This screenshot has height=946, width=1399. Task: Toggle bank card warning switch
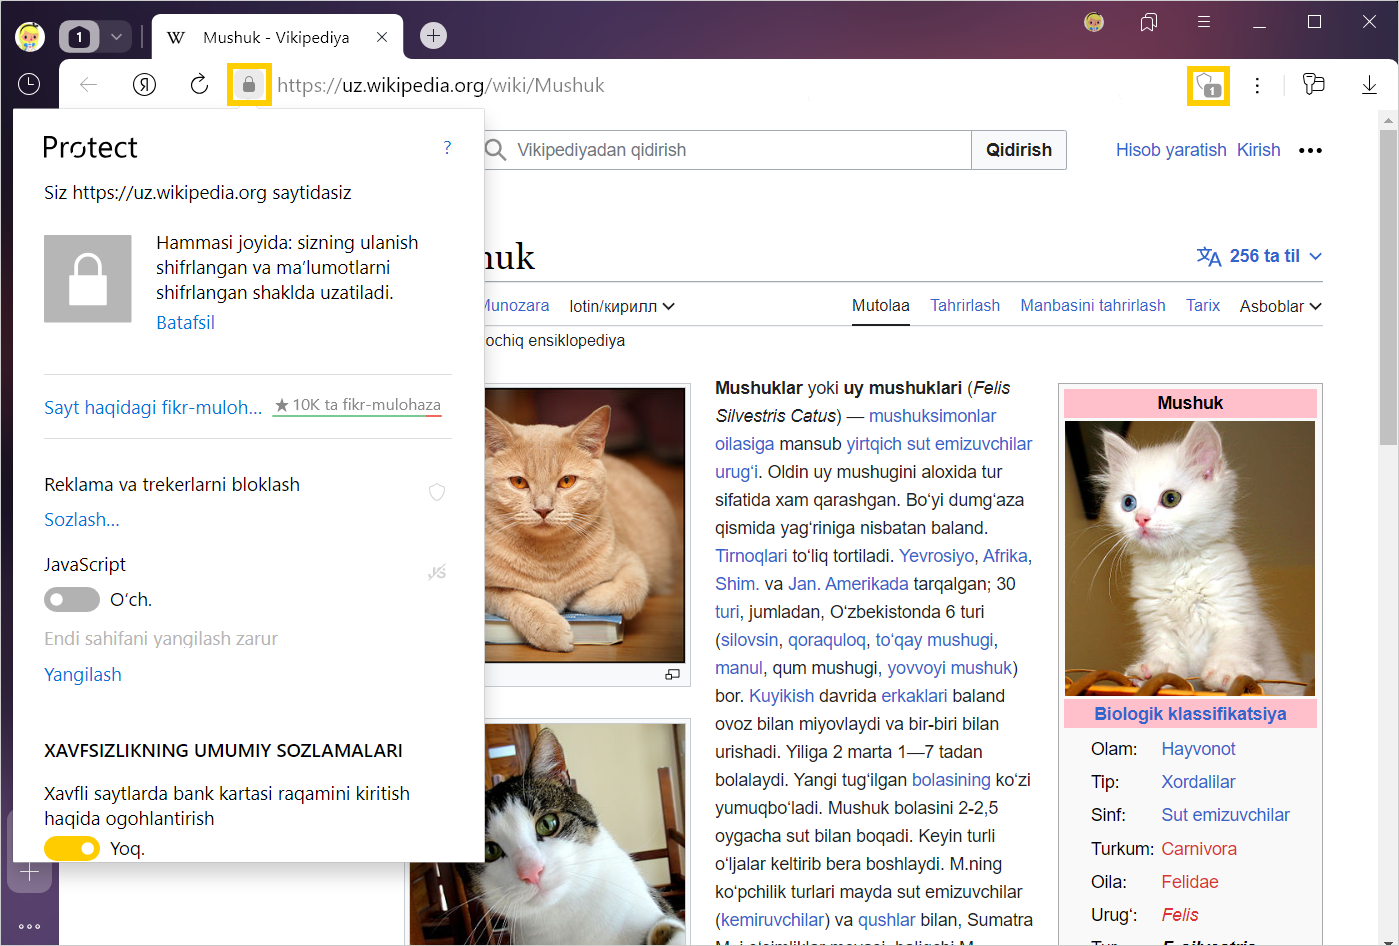click(x=71, y=848)
